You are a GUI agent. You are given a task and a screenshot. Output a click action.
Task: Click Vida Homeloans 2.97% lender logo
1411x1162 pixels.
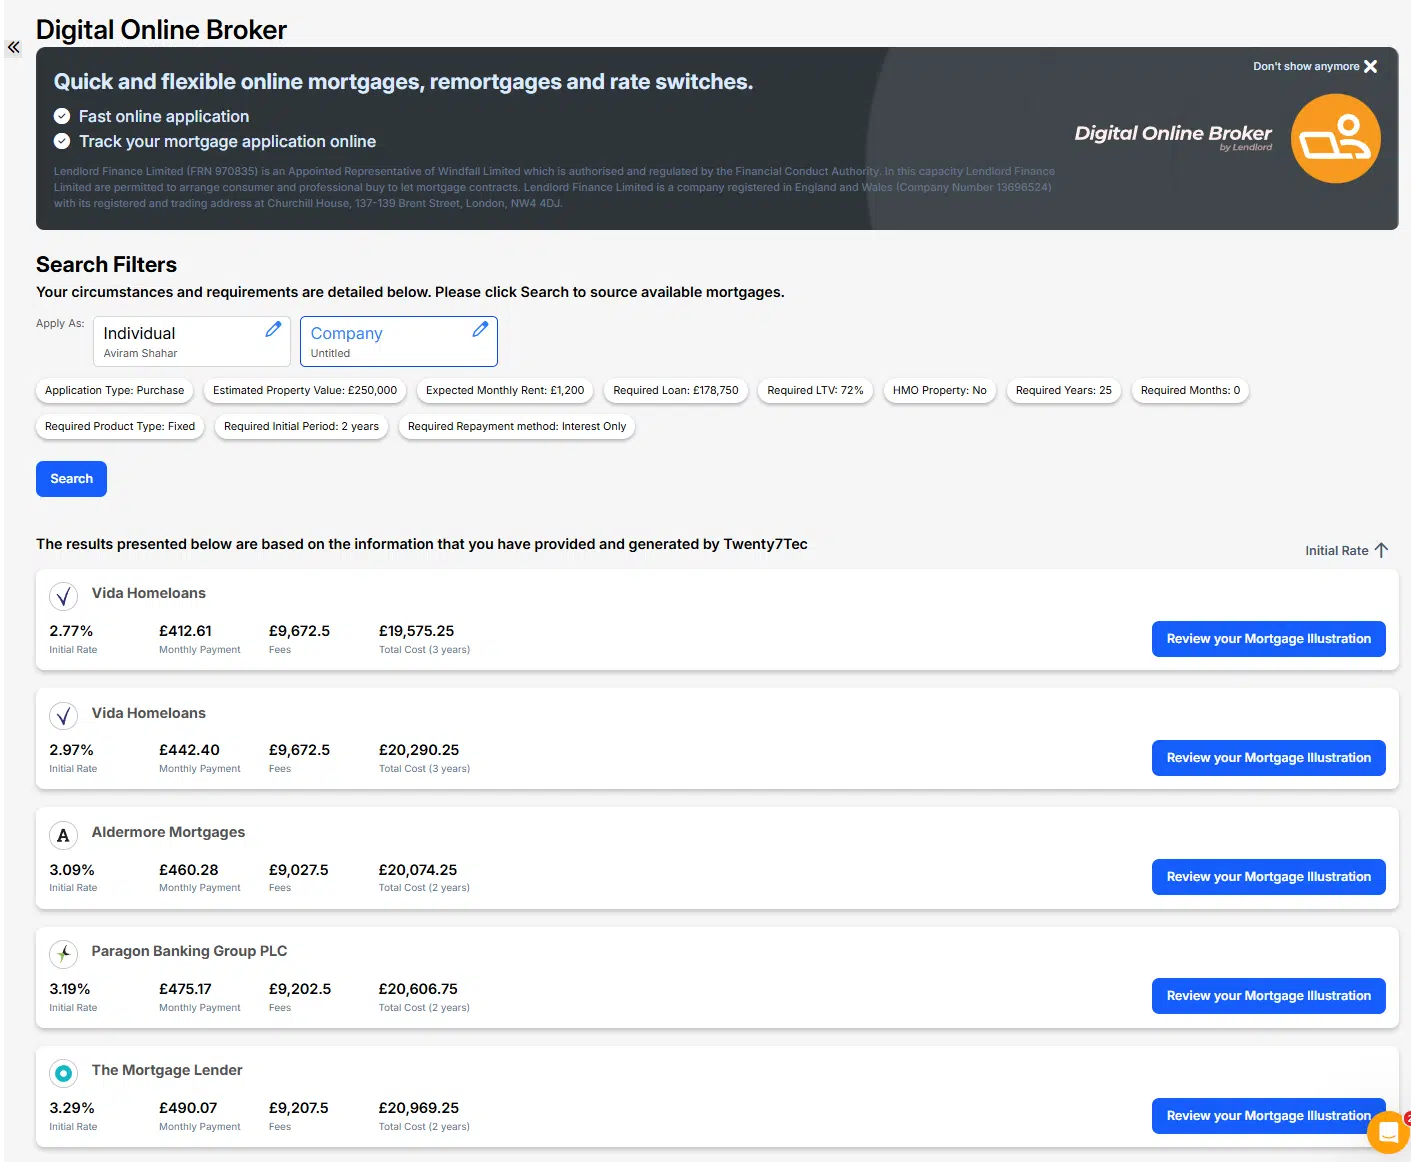point(64,716)
